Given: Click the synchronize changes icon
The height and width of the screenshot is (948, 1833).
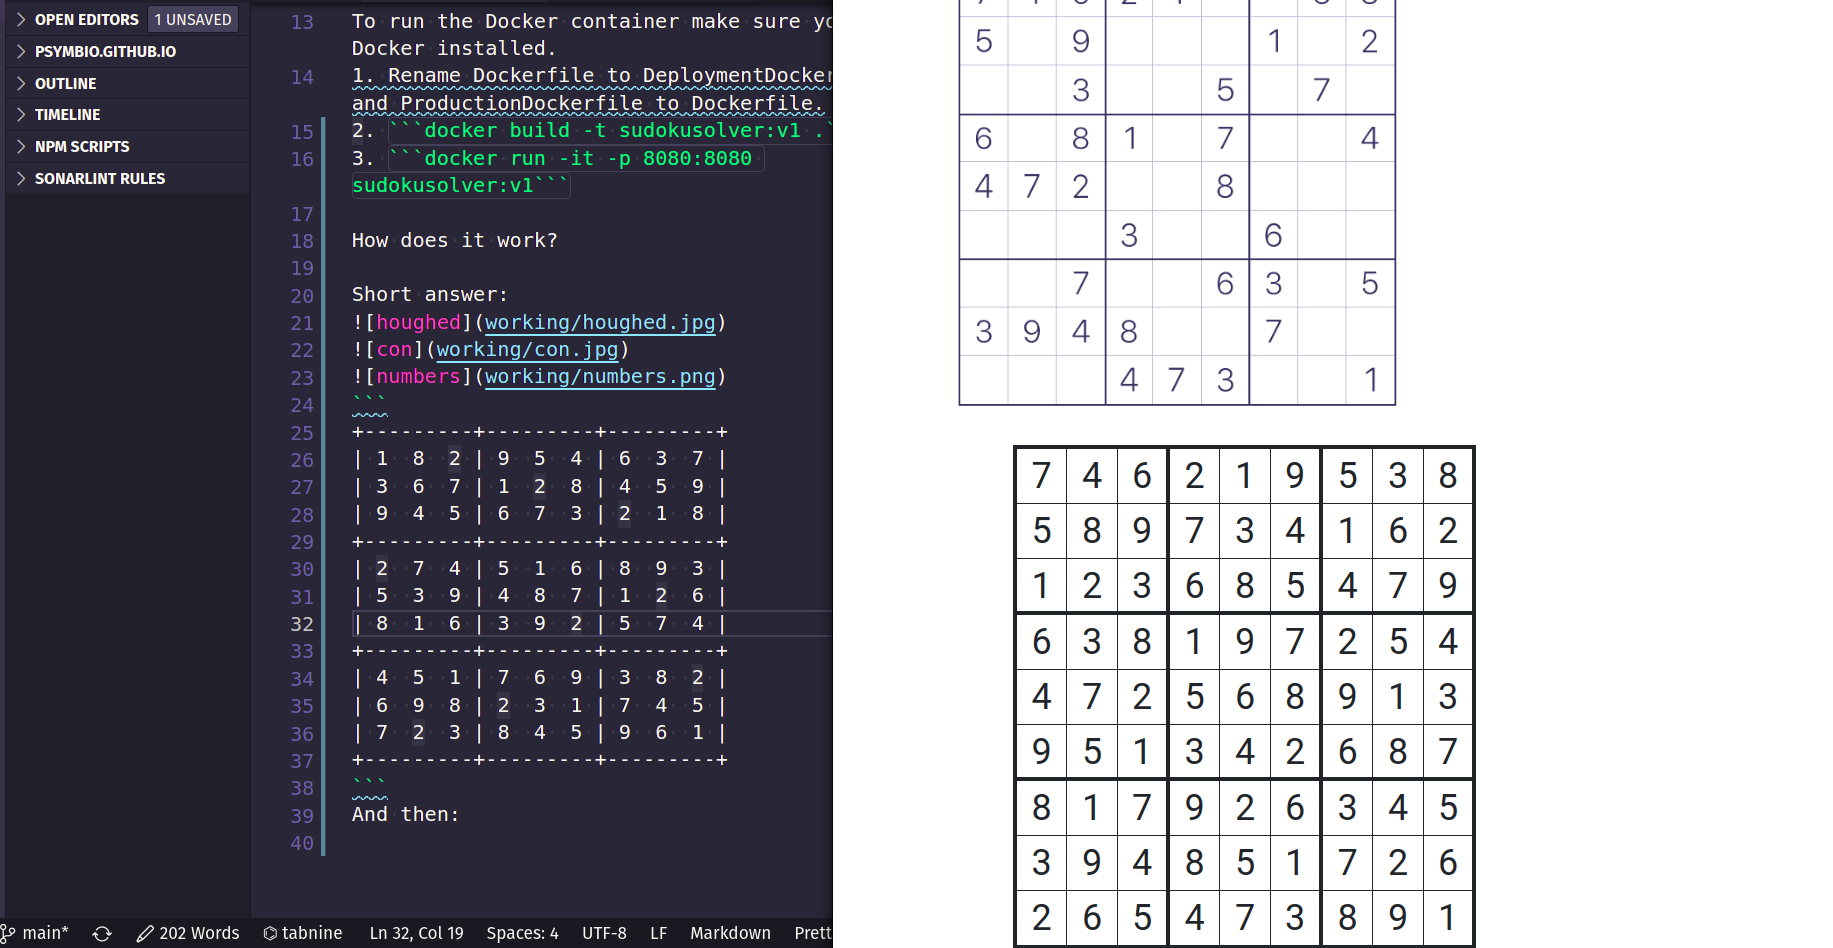Looking at the screenshot, I should pyautogui.click(x=102, y=933).
